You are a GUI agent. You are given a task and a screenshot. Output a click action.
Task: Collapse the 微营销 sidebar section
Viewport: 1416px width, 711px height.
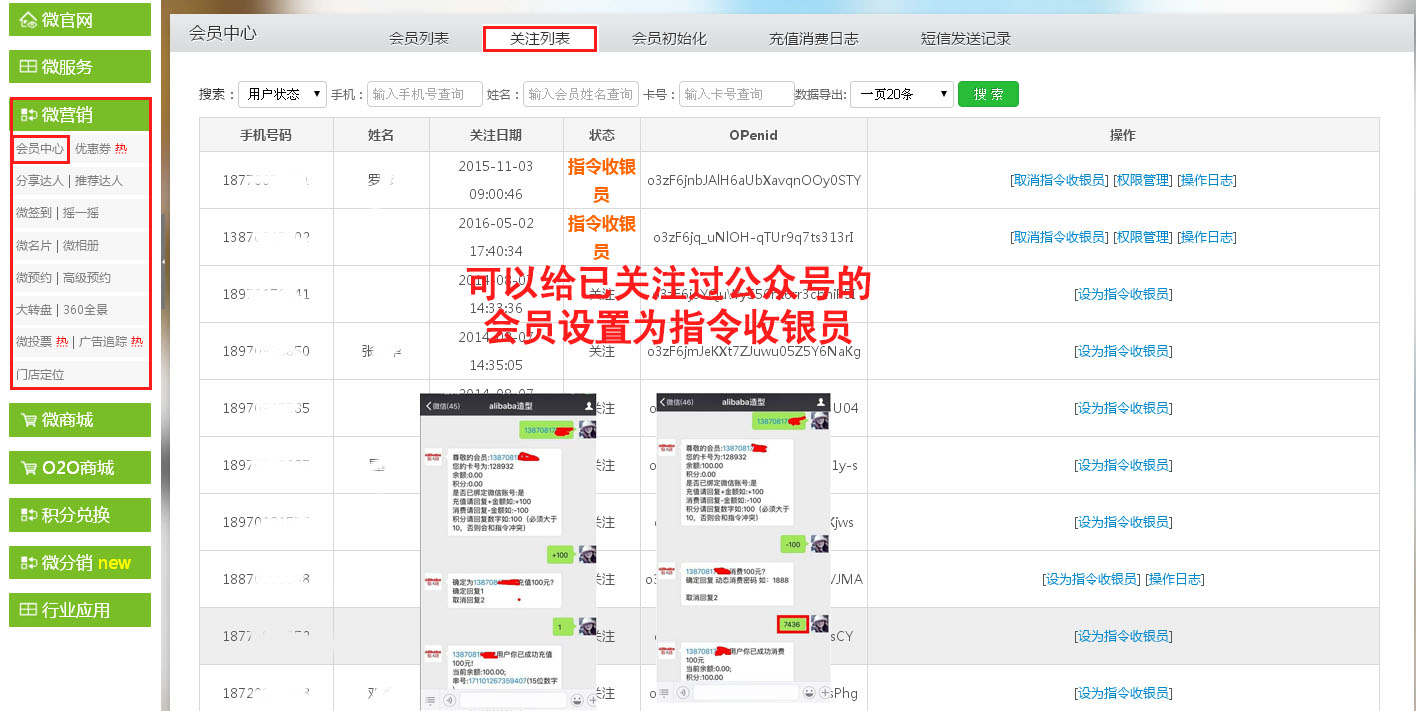click(79, 115)
